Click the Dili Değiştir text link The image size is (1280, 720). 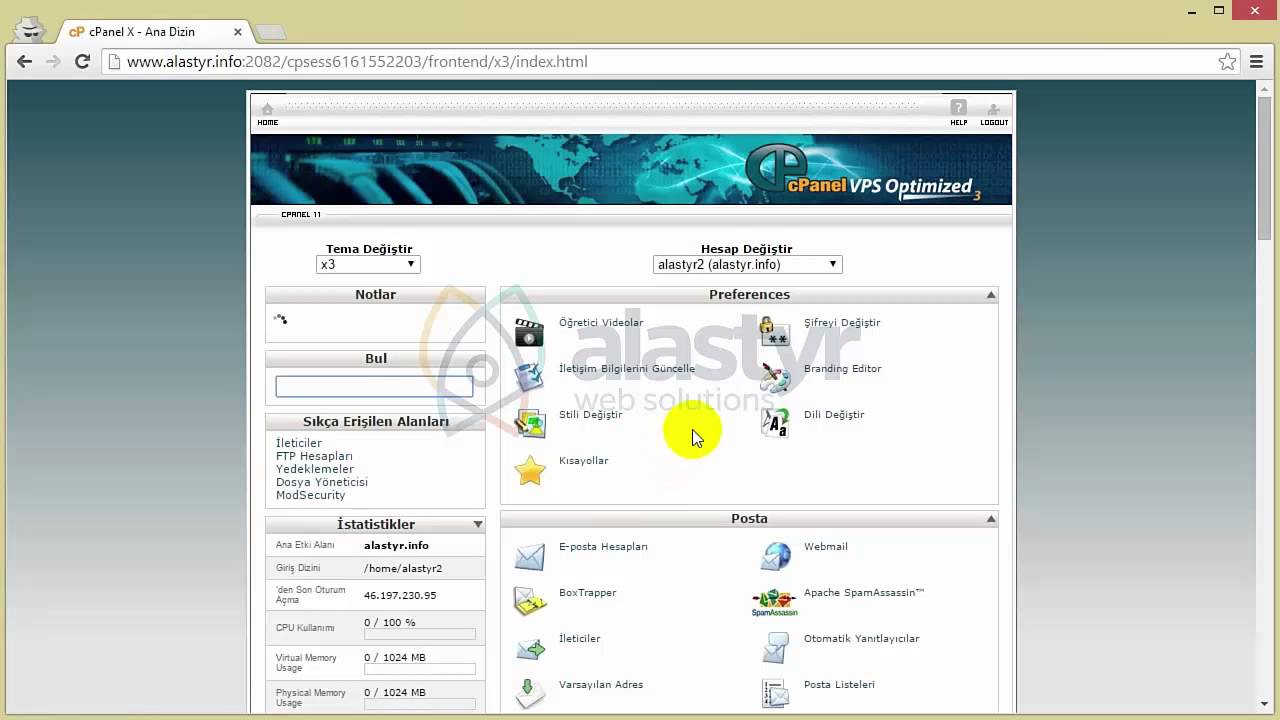click(834, 415)
